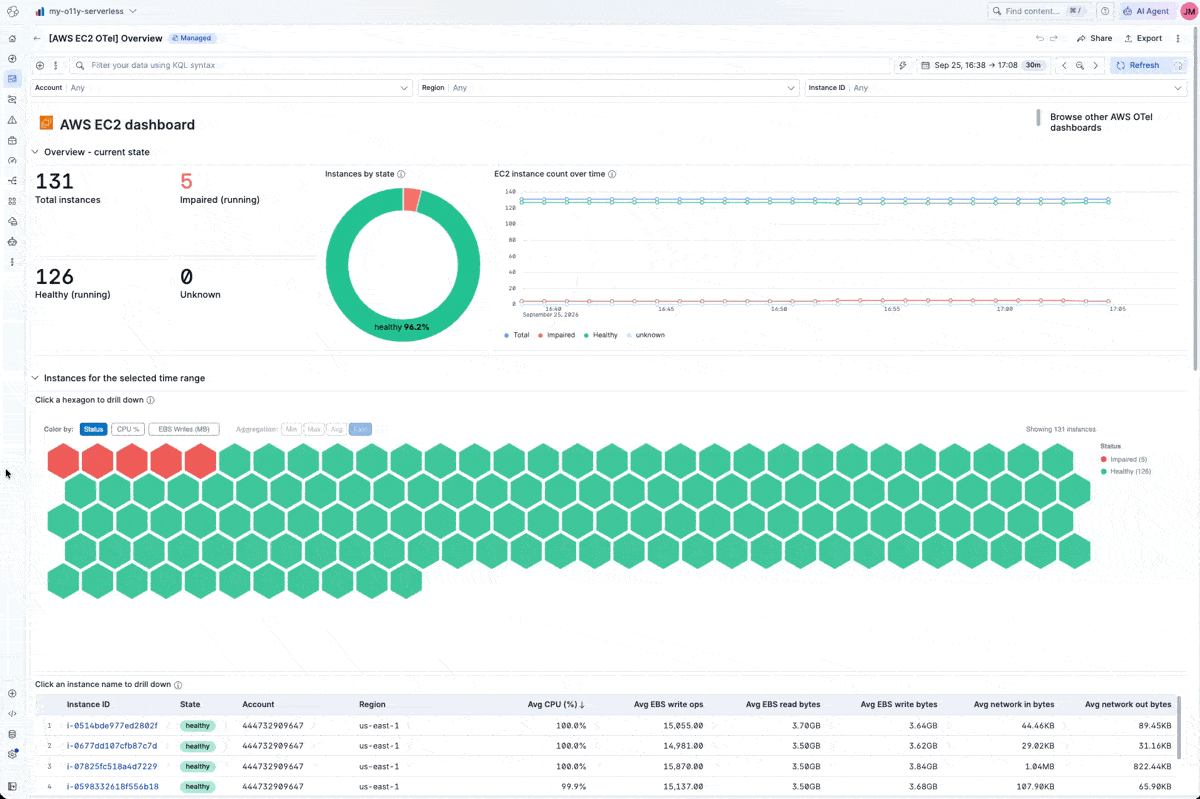Open the Region filter dropdown
The image size is (1200, 799).
pos(608,88)
